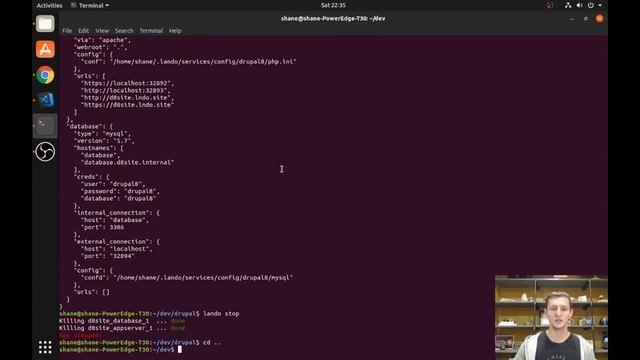Viewport: 640px width, 360px height.
Task: Click the "user": "drupal8" line
Action: point(113,184)
